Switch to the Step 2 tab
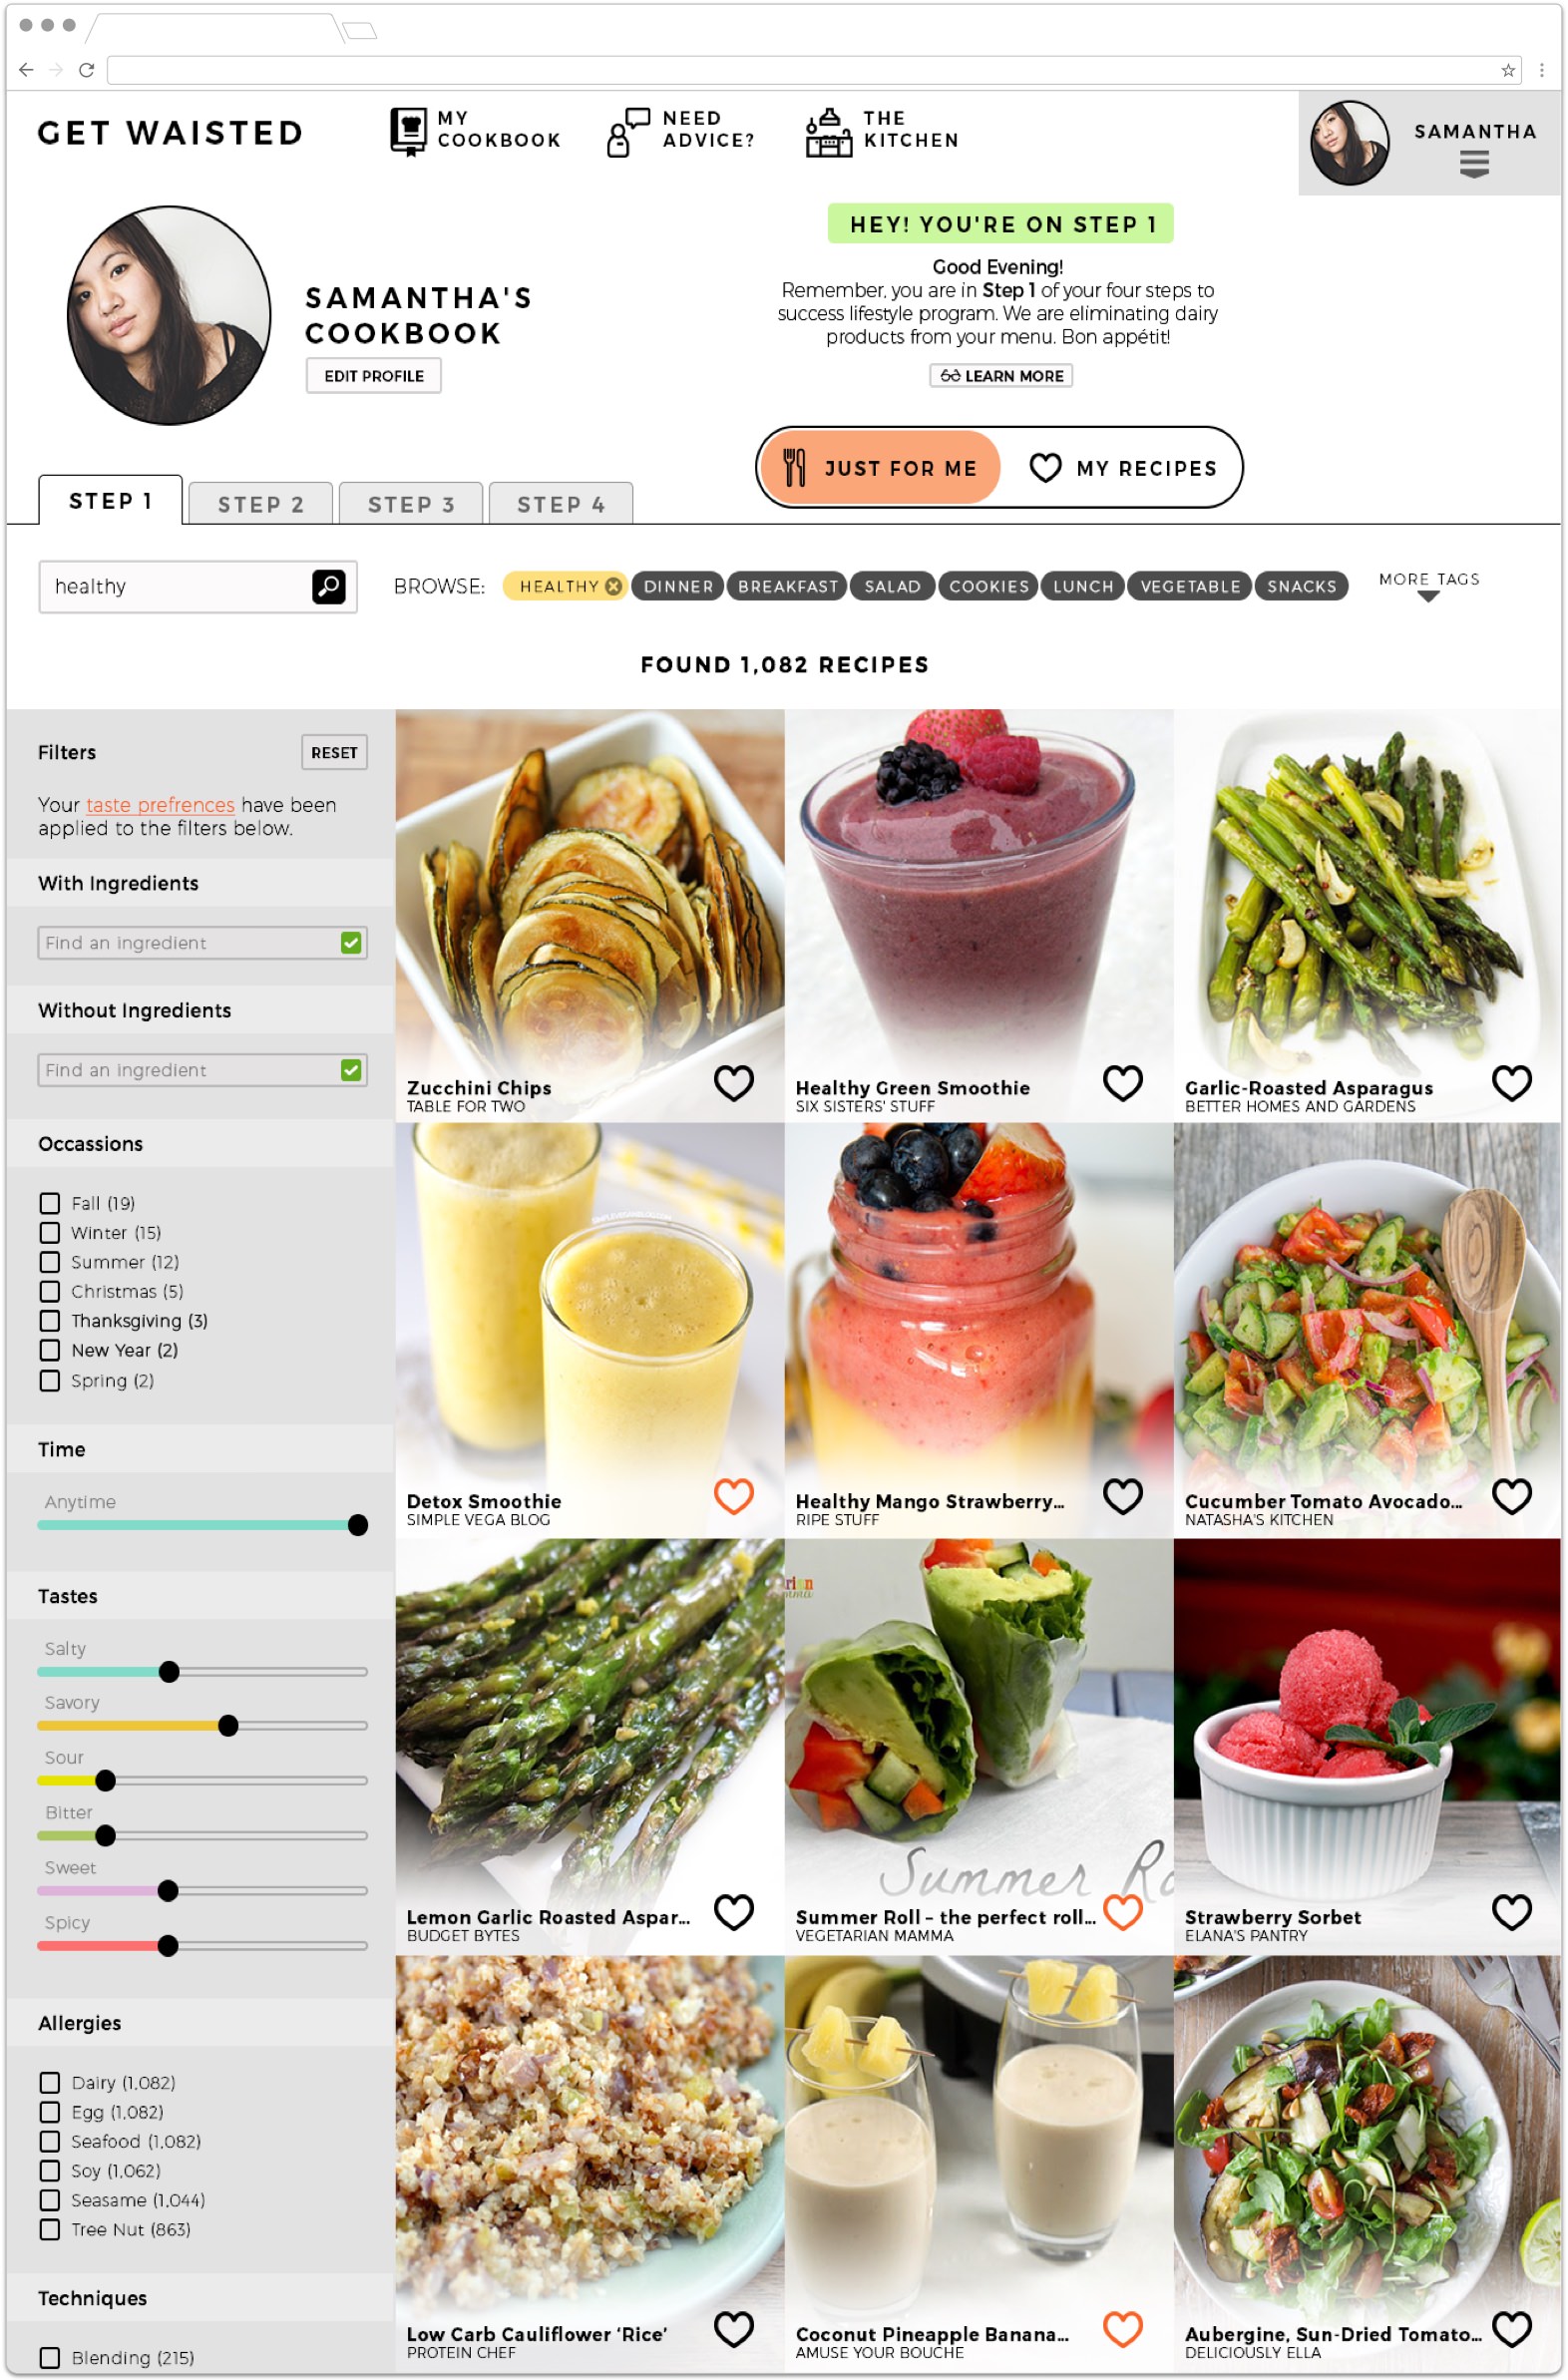This screenshot has height=2380, width=1568. pos(260,504)
